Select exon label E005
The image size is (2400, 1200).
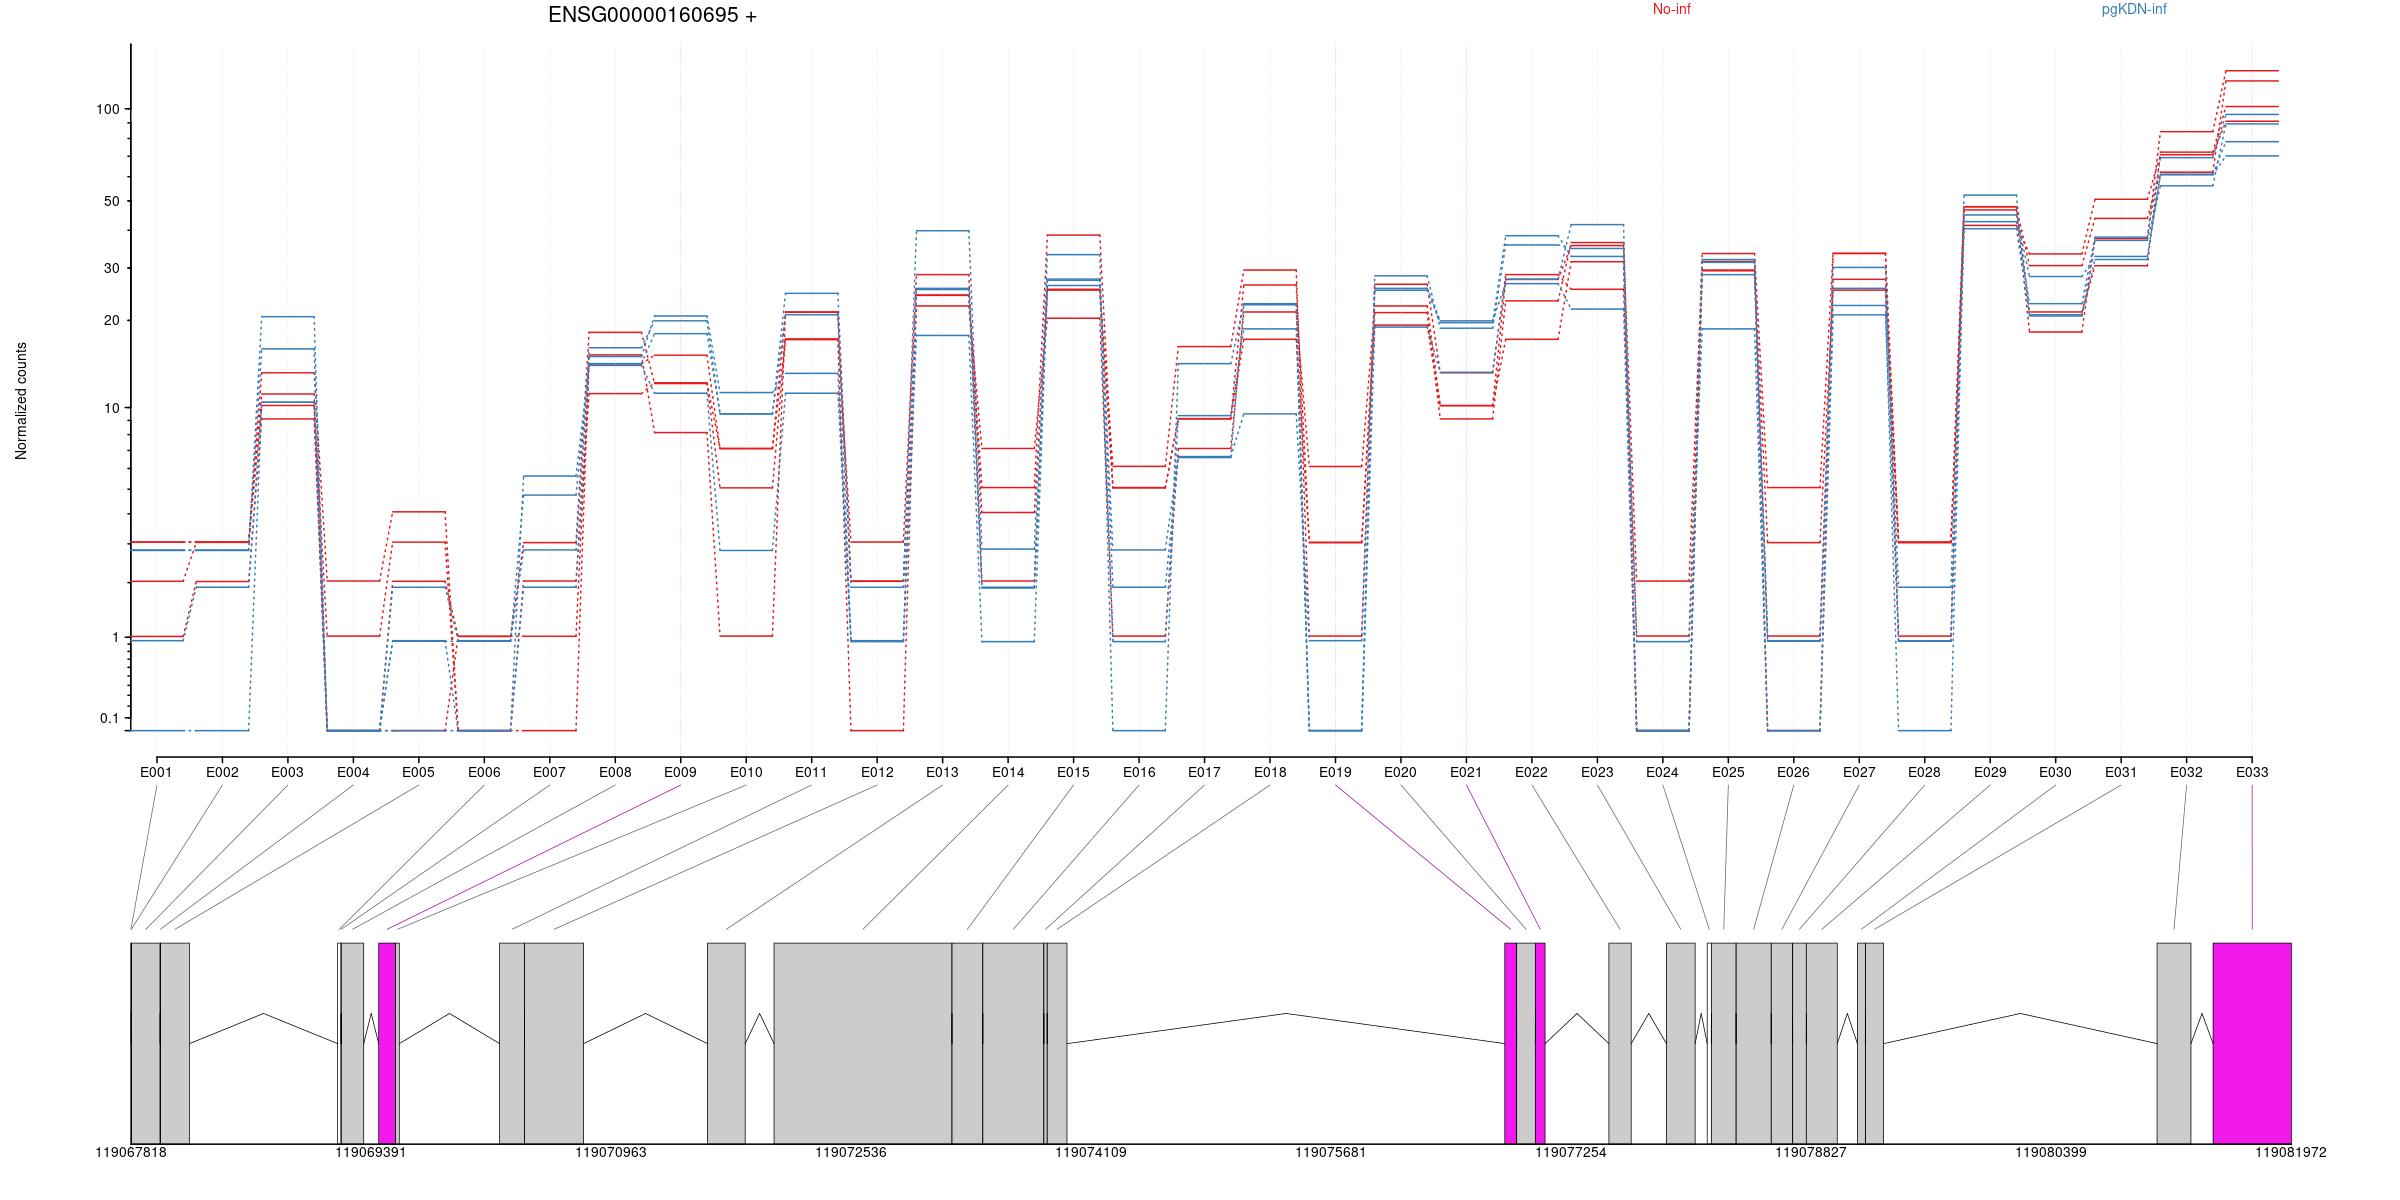pyautogui.click(x=418, y=772)
